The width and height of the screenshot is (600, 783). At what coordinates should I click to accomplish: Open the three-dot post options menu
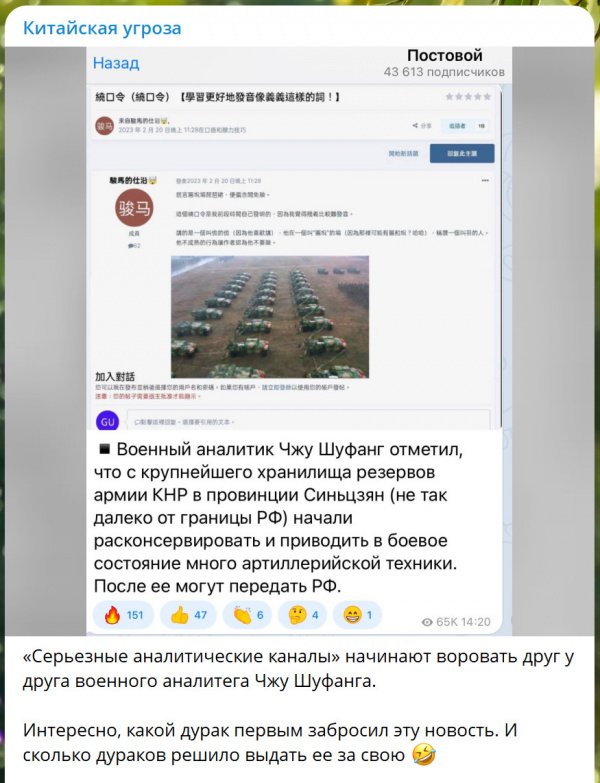pyautogui.click(x=485, y=181)
